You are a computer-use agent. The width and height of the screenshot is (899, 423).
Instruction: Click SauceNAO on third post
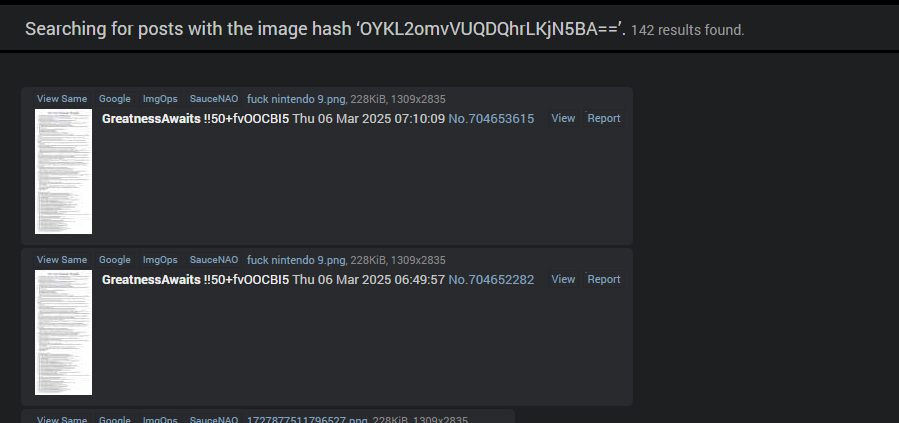tap(214, 419)
